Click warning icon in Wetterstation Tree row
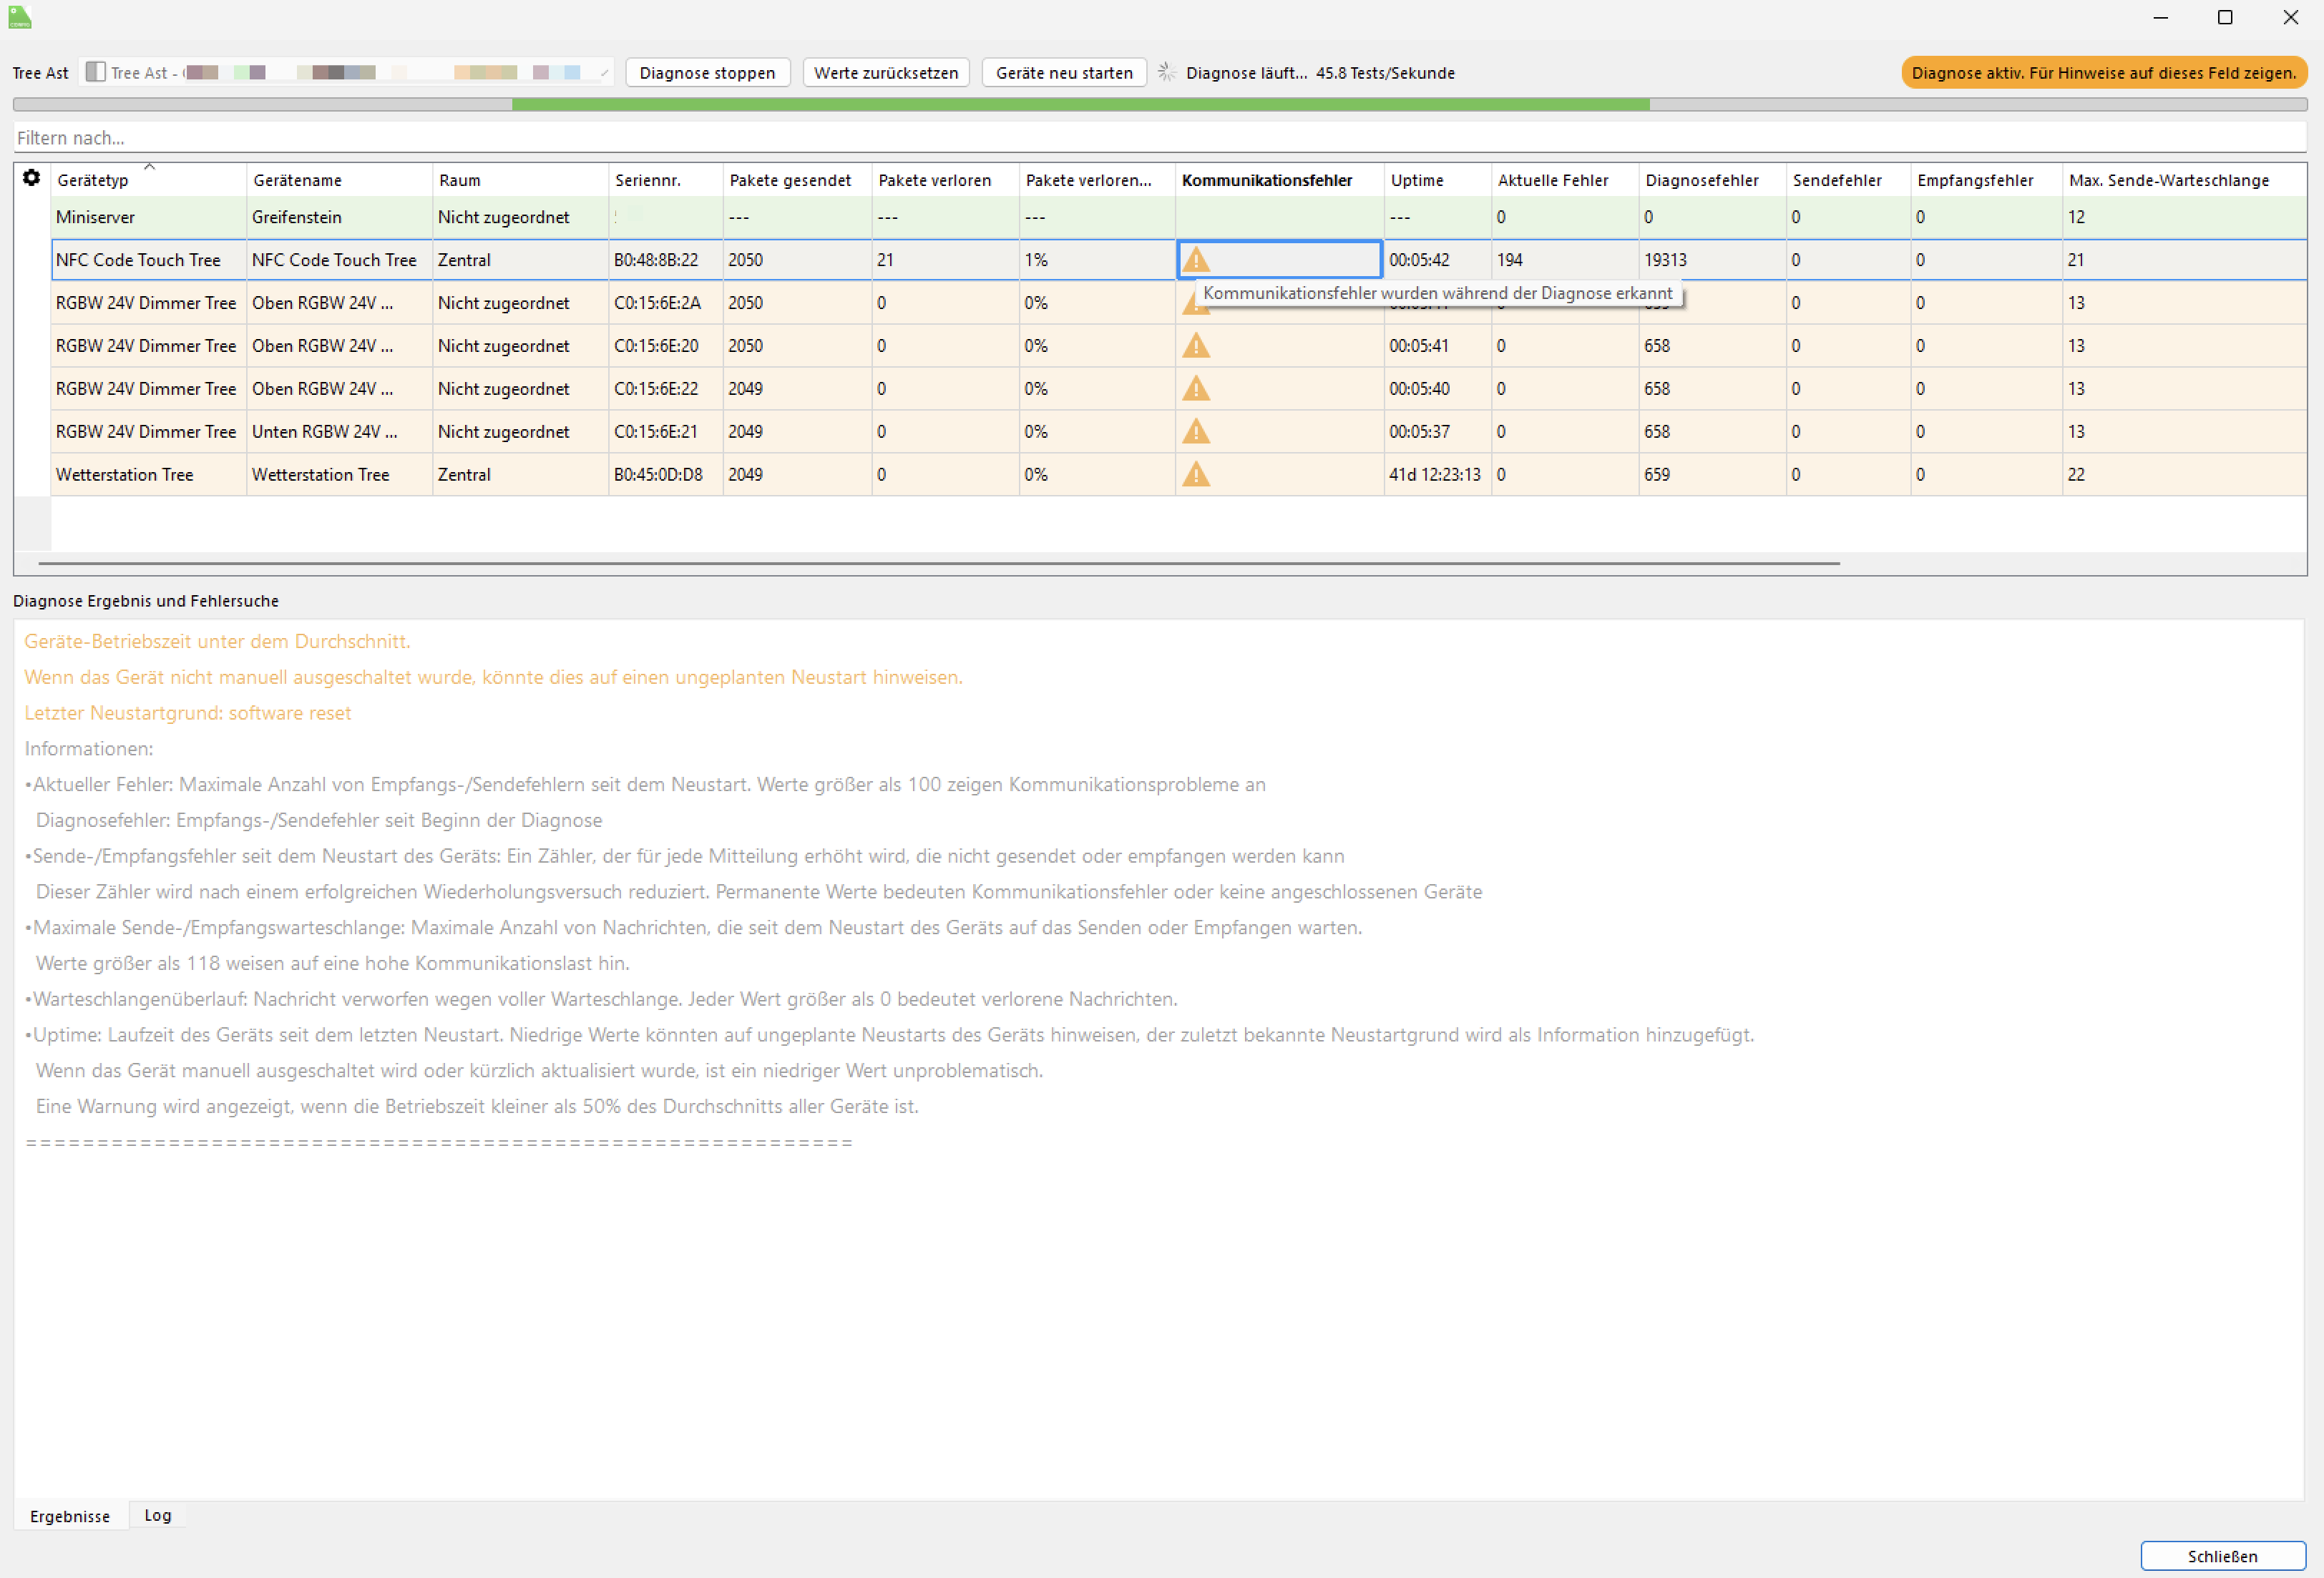Screen dimensions: 2324x1578 (x=1196, y=475)
